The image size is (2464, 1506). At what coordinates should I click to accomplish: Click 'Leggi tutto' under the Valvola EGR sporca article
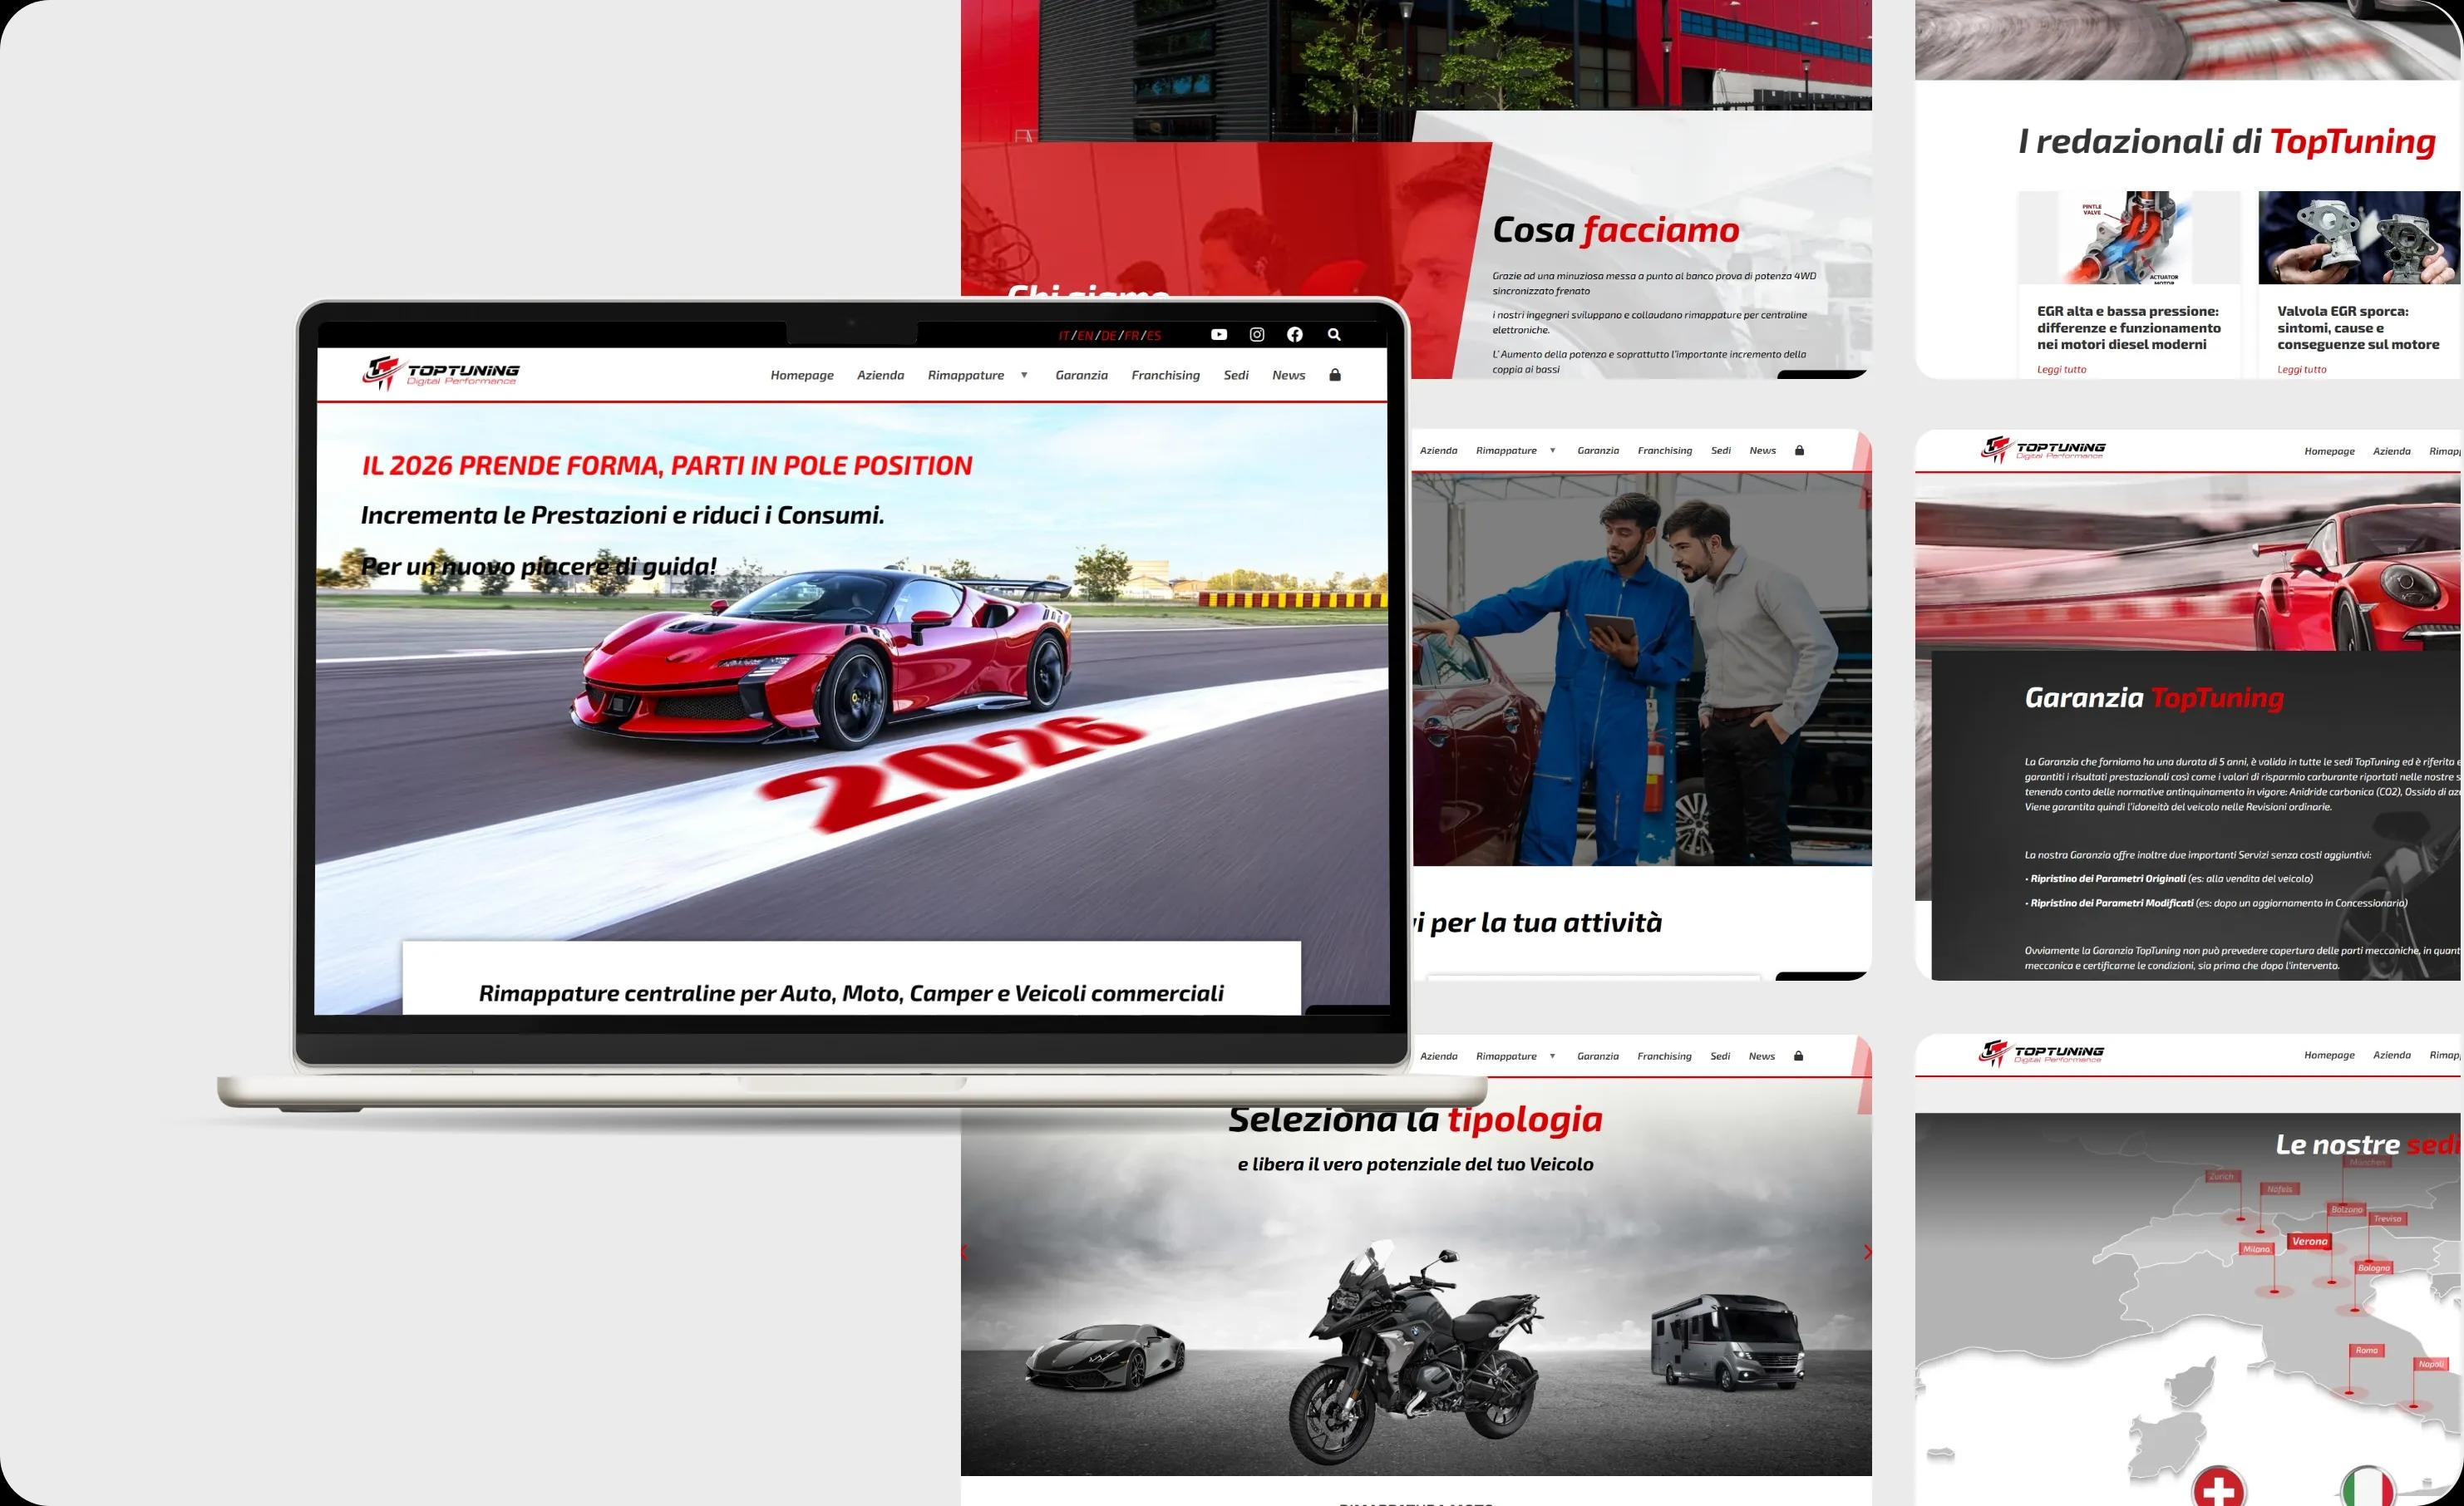[x=2302, y=369]
